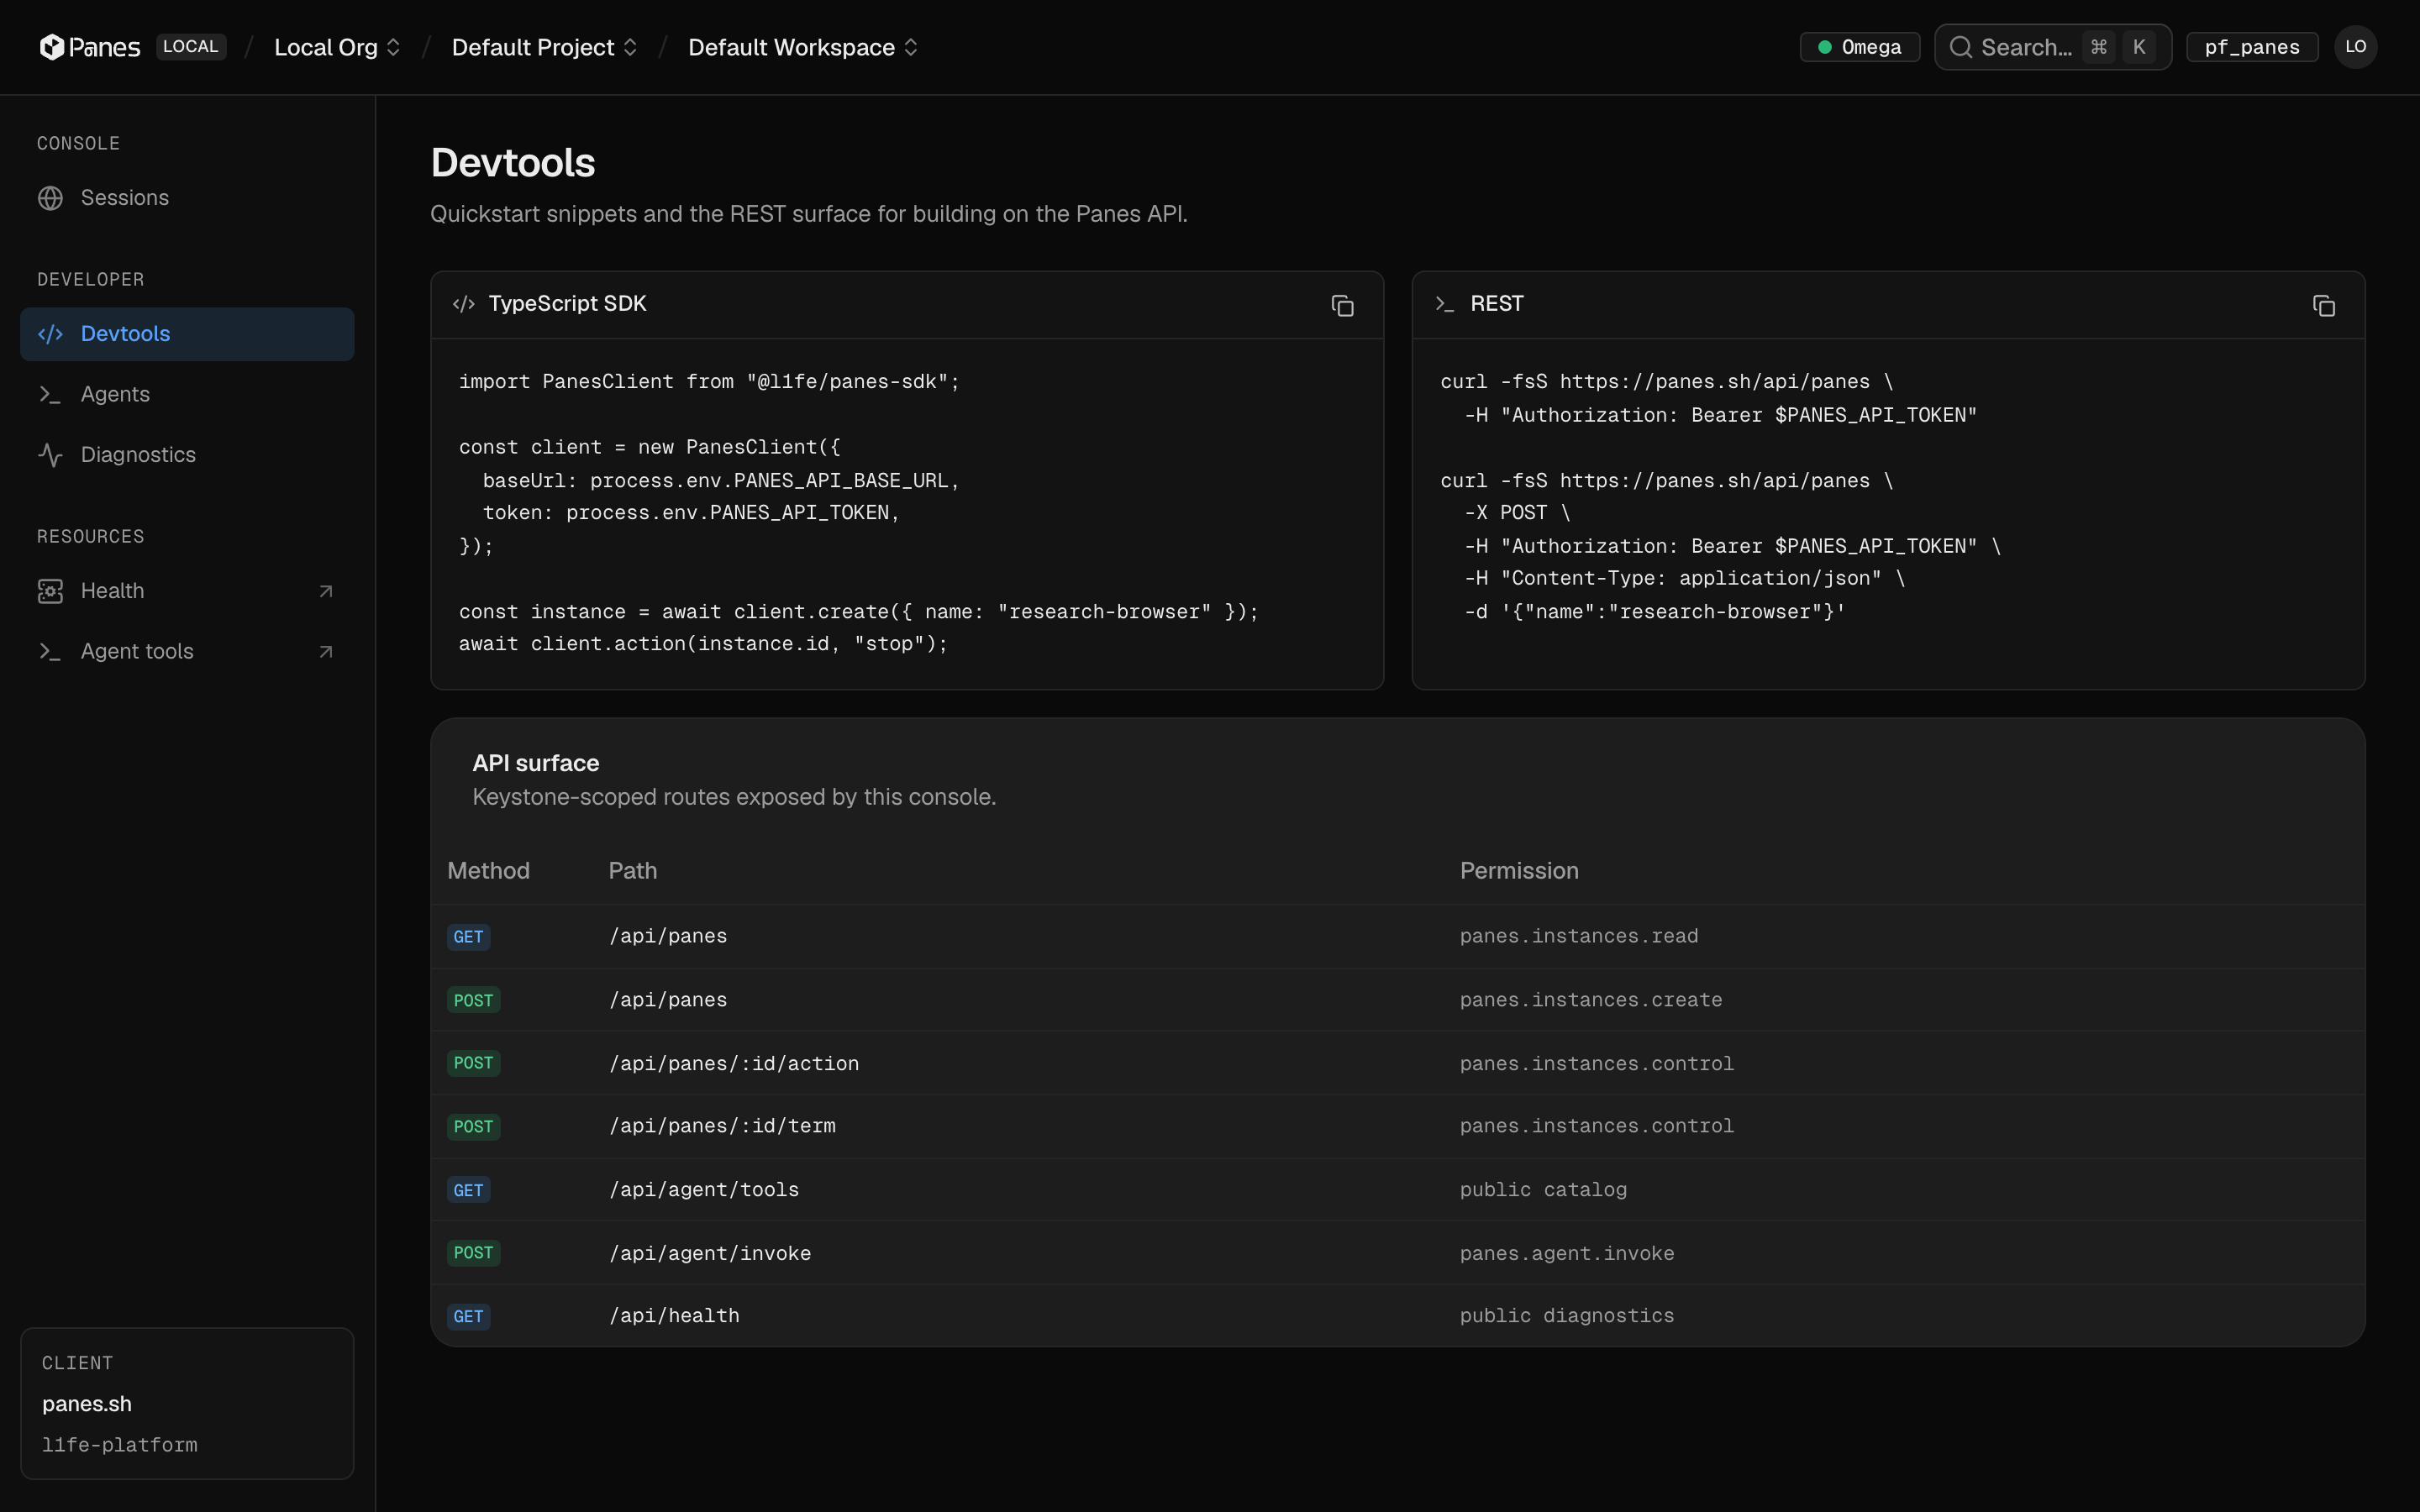This screenshot has height=1512, width=2420.
Task: Open the Health resource link
Action: coord(187,591)
